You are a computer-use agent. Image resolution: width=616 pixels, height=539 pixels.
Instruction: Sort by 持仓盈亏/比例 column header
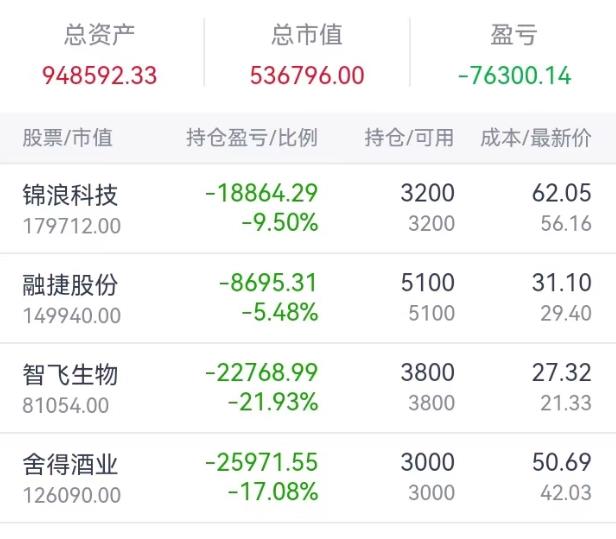coord(251,138)
